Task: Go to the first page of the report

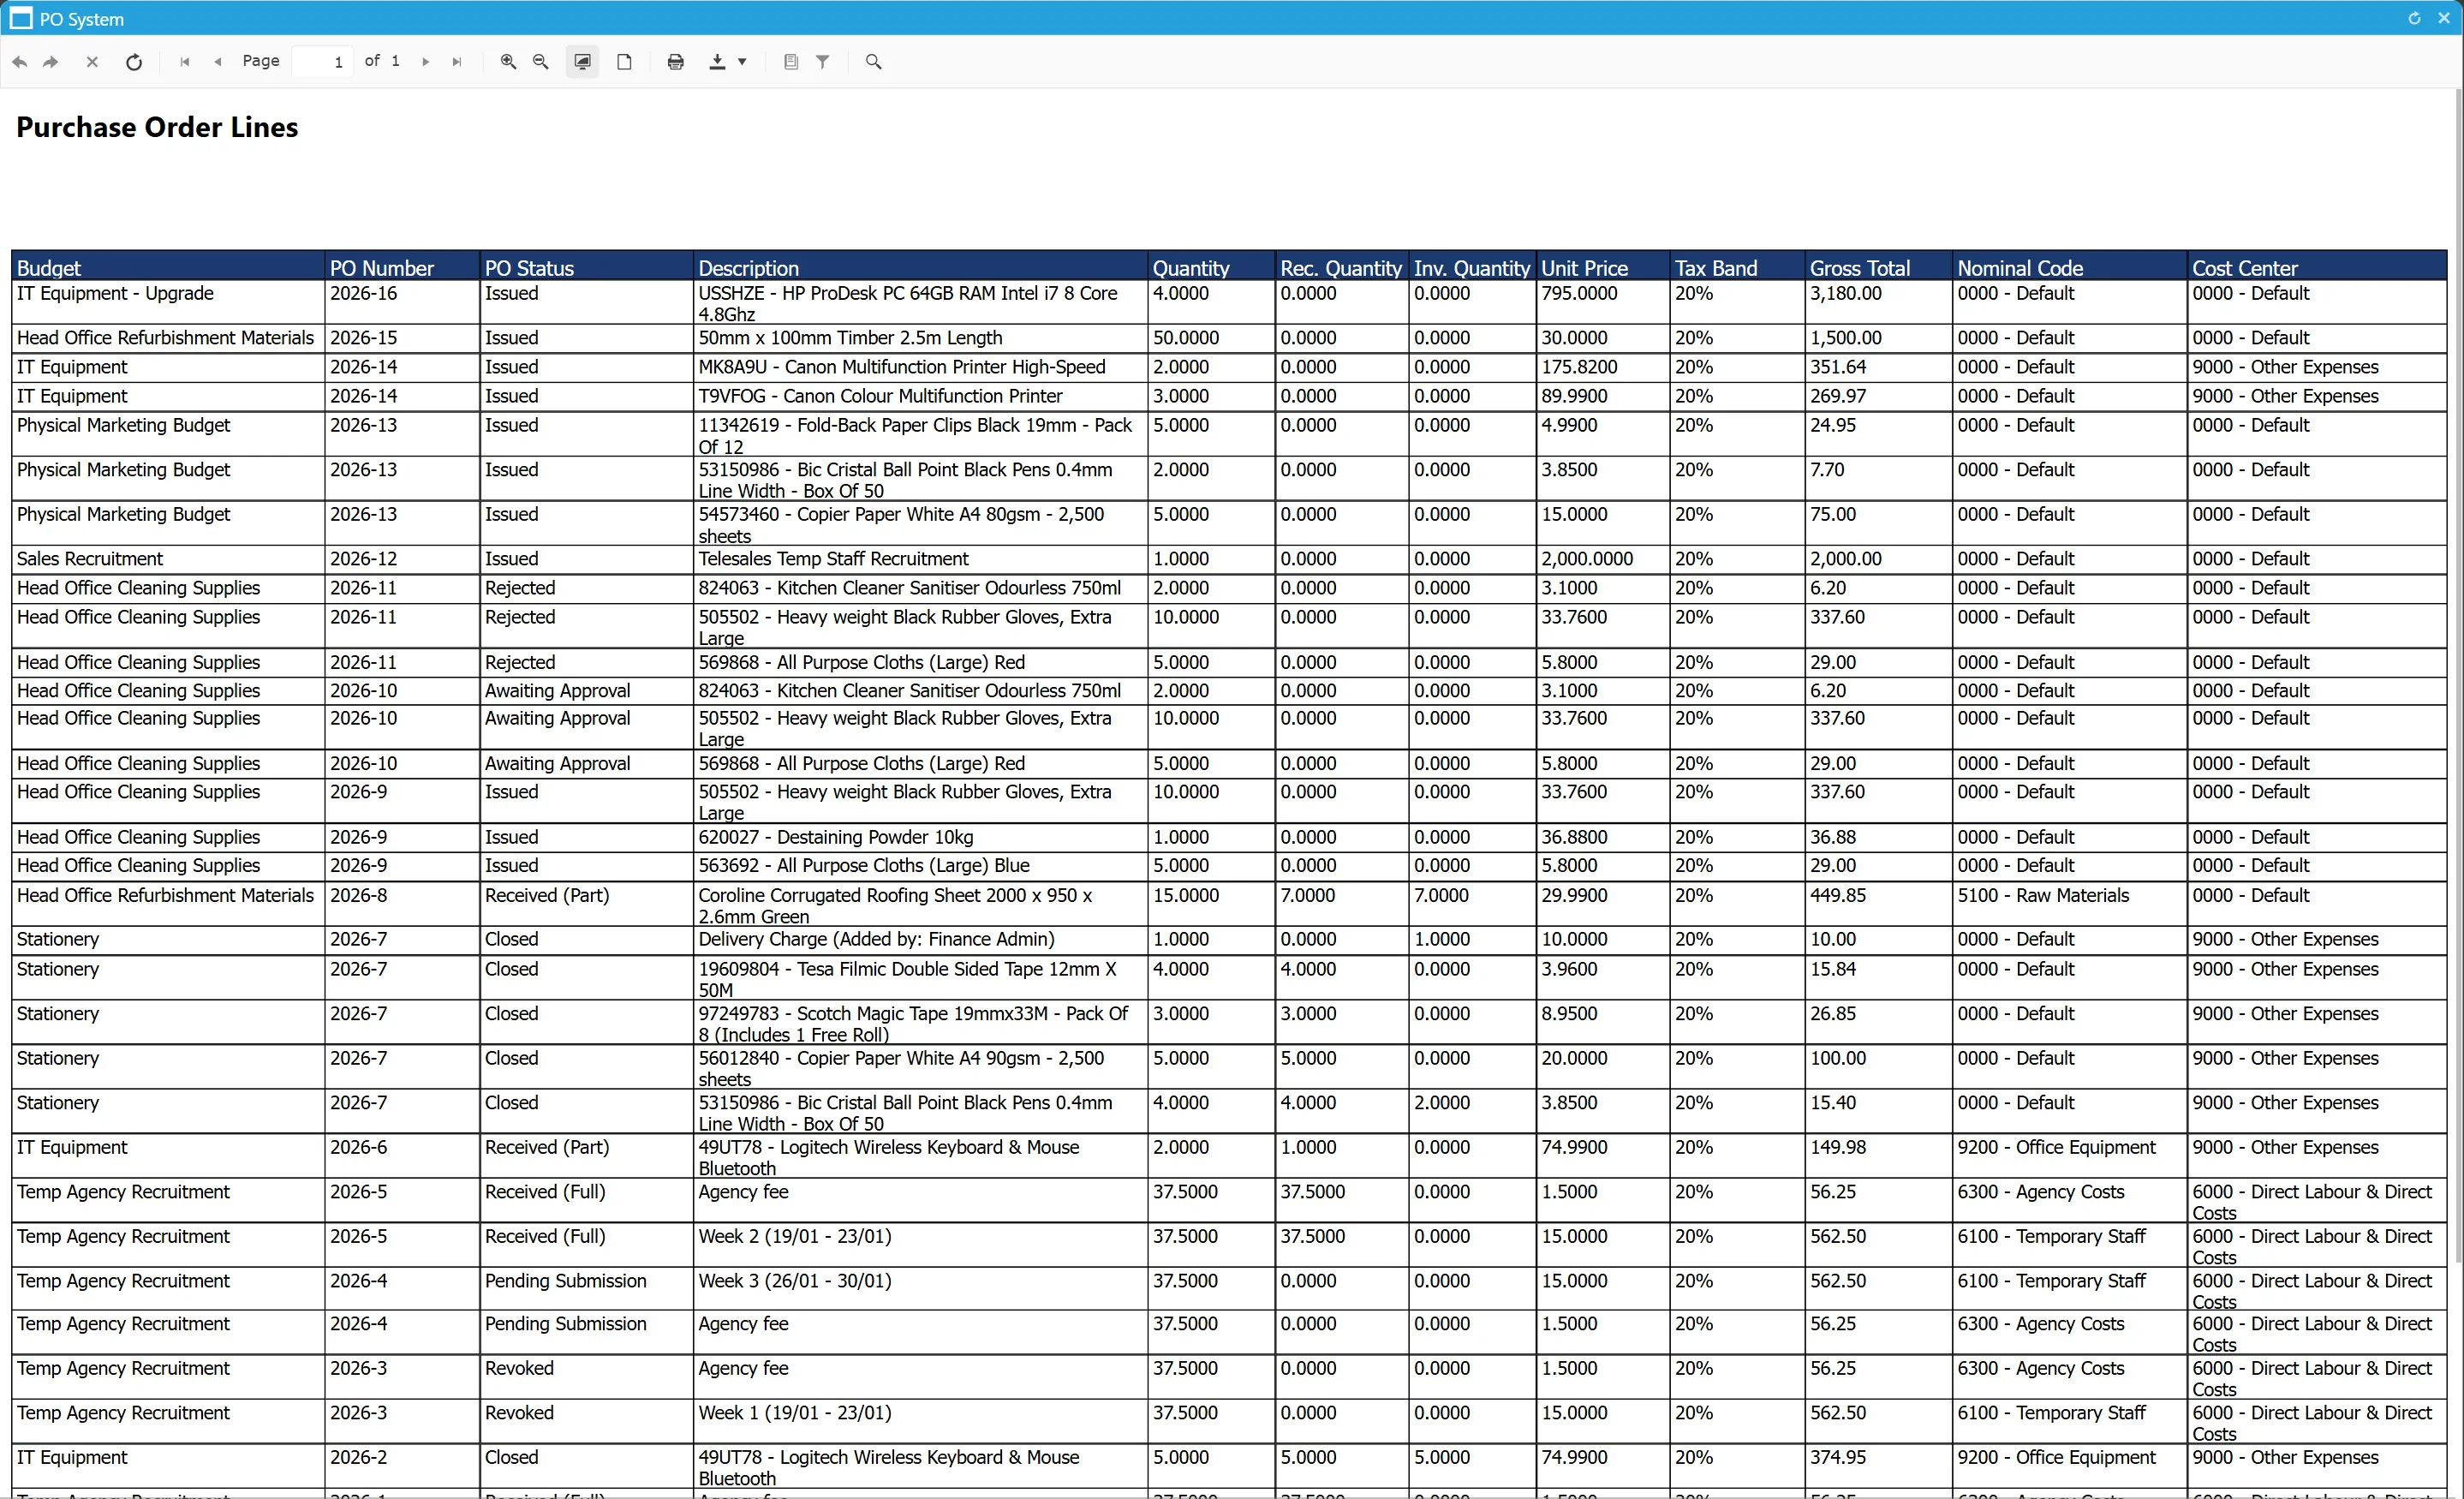Action: [184, 62]
